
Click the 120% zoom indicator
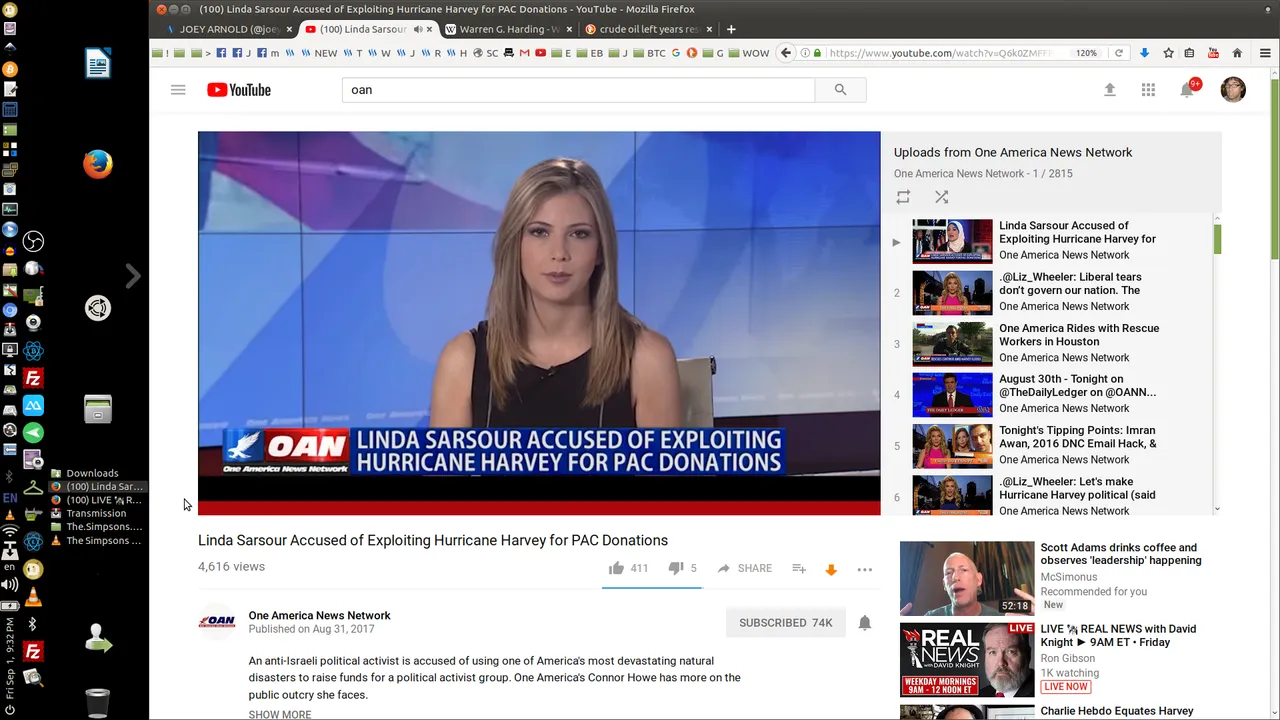pyautogui.click(x=1087, y=53)
